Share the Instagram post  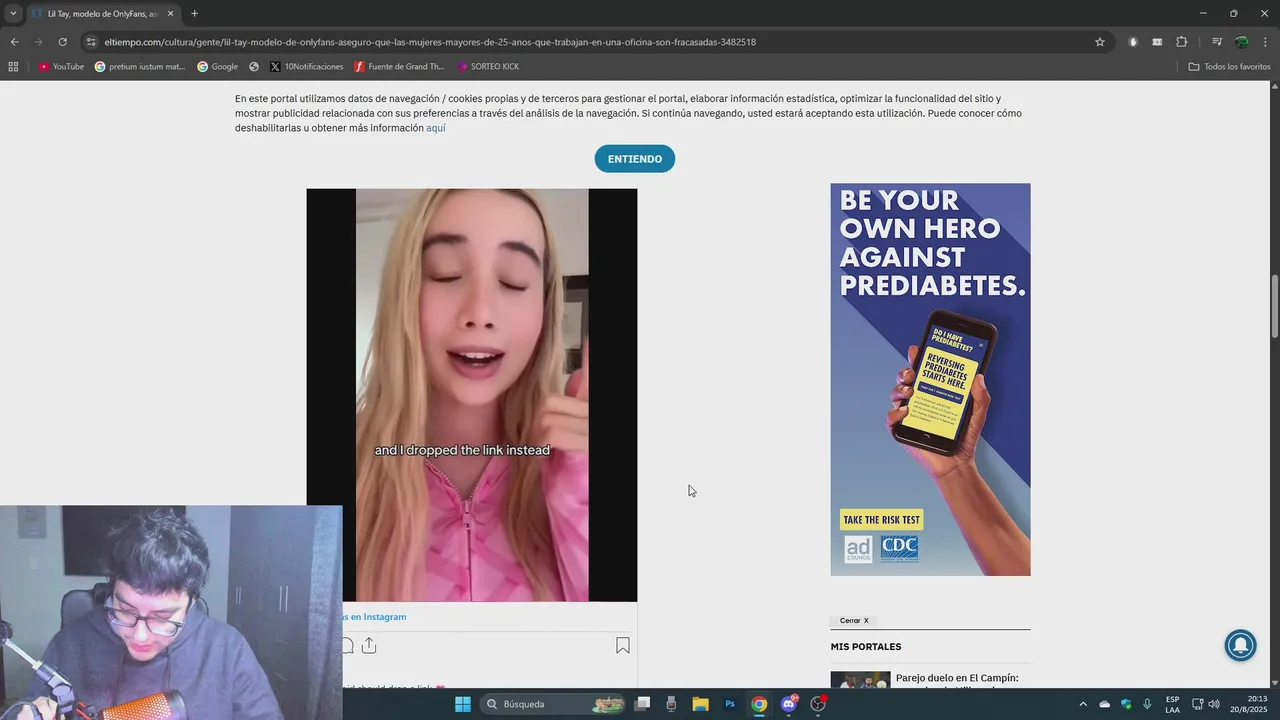(x=369, y=646)
